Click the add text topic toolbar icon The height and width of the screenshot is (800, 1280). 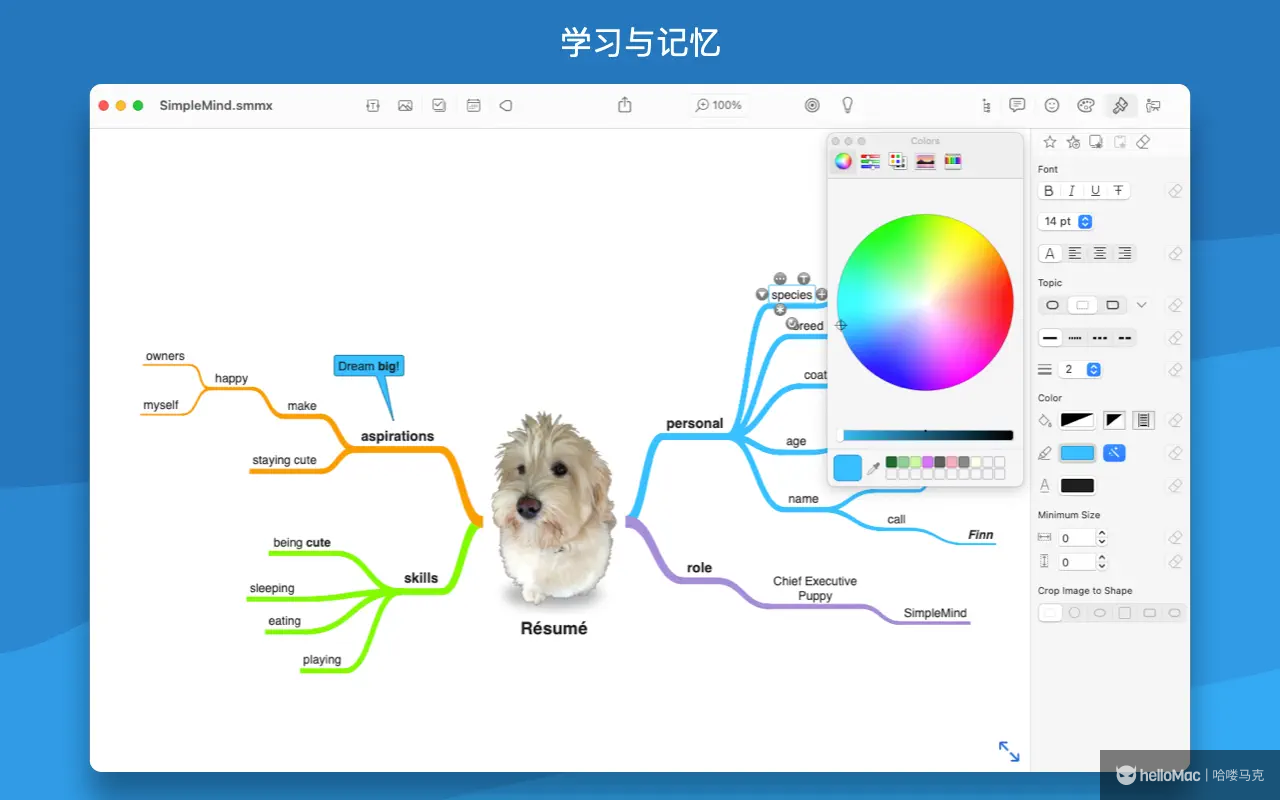coord(373,105)
